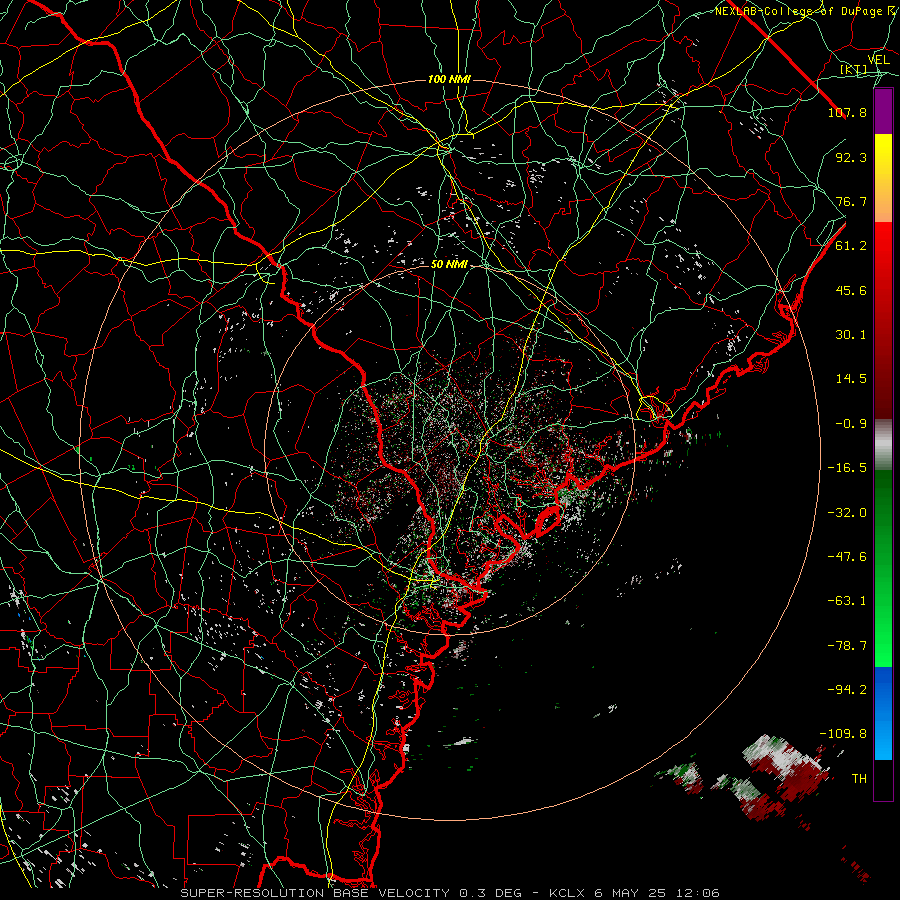
Task: Click the -78.7 legend value
Action: coord(847,646)
